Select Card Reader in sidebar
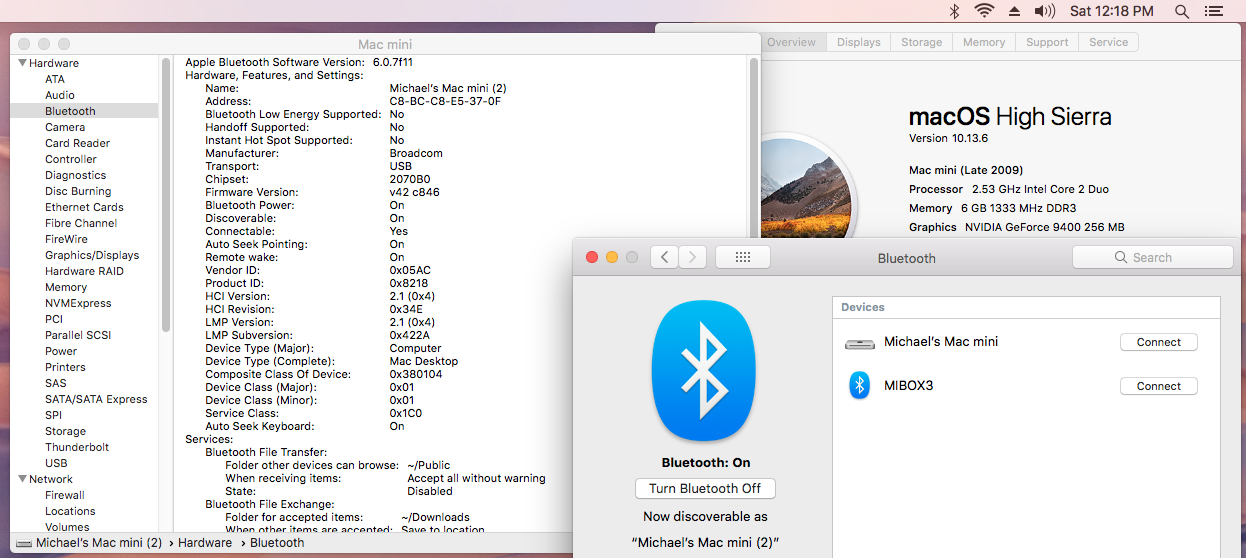This screenshot has height=558, width=1246. point(77,143)
